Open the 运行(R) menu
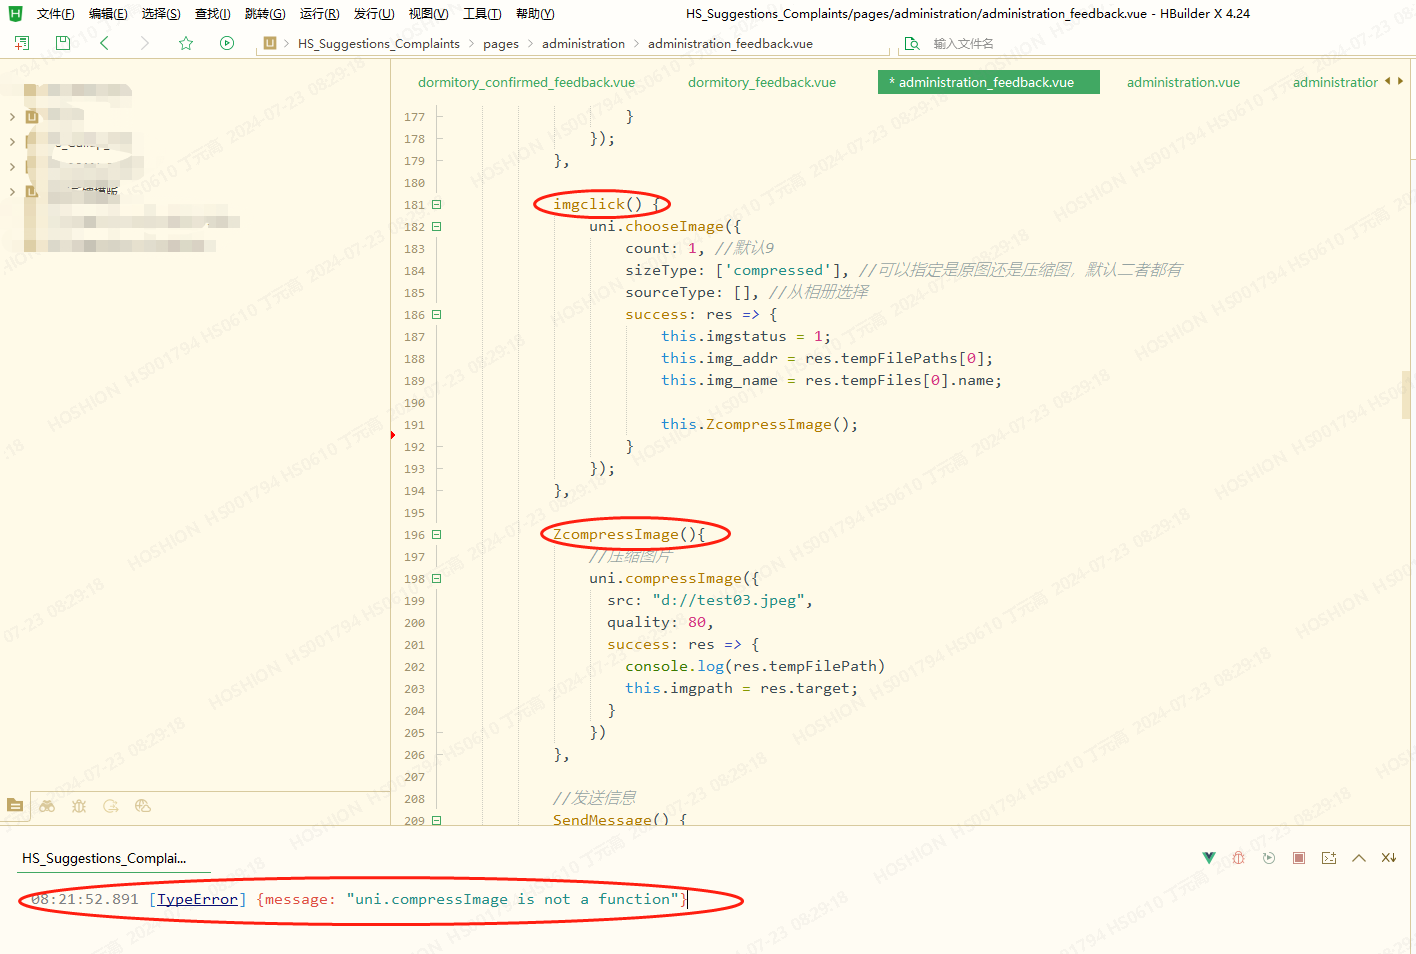 tap(319, 14)
